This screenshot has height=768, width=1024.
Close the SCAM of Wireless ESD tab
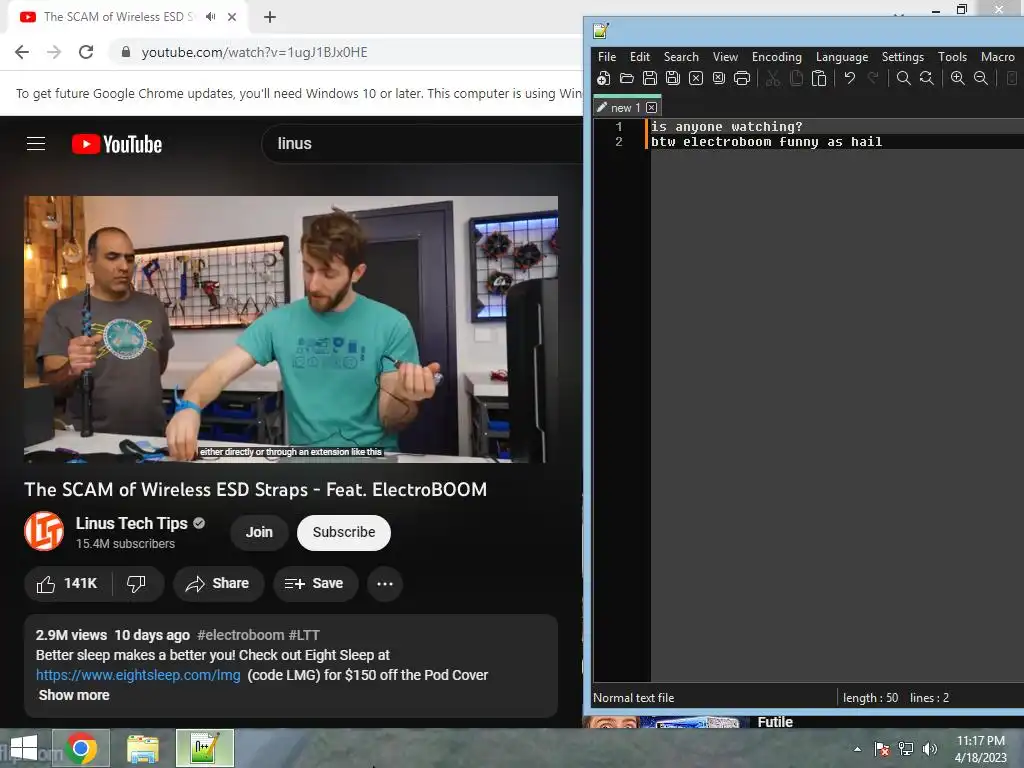(232, 17)
